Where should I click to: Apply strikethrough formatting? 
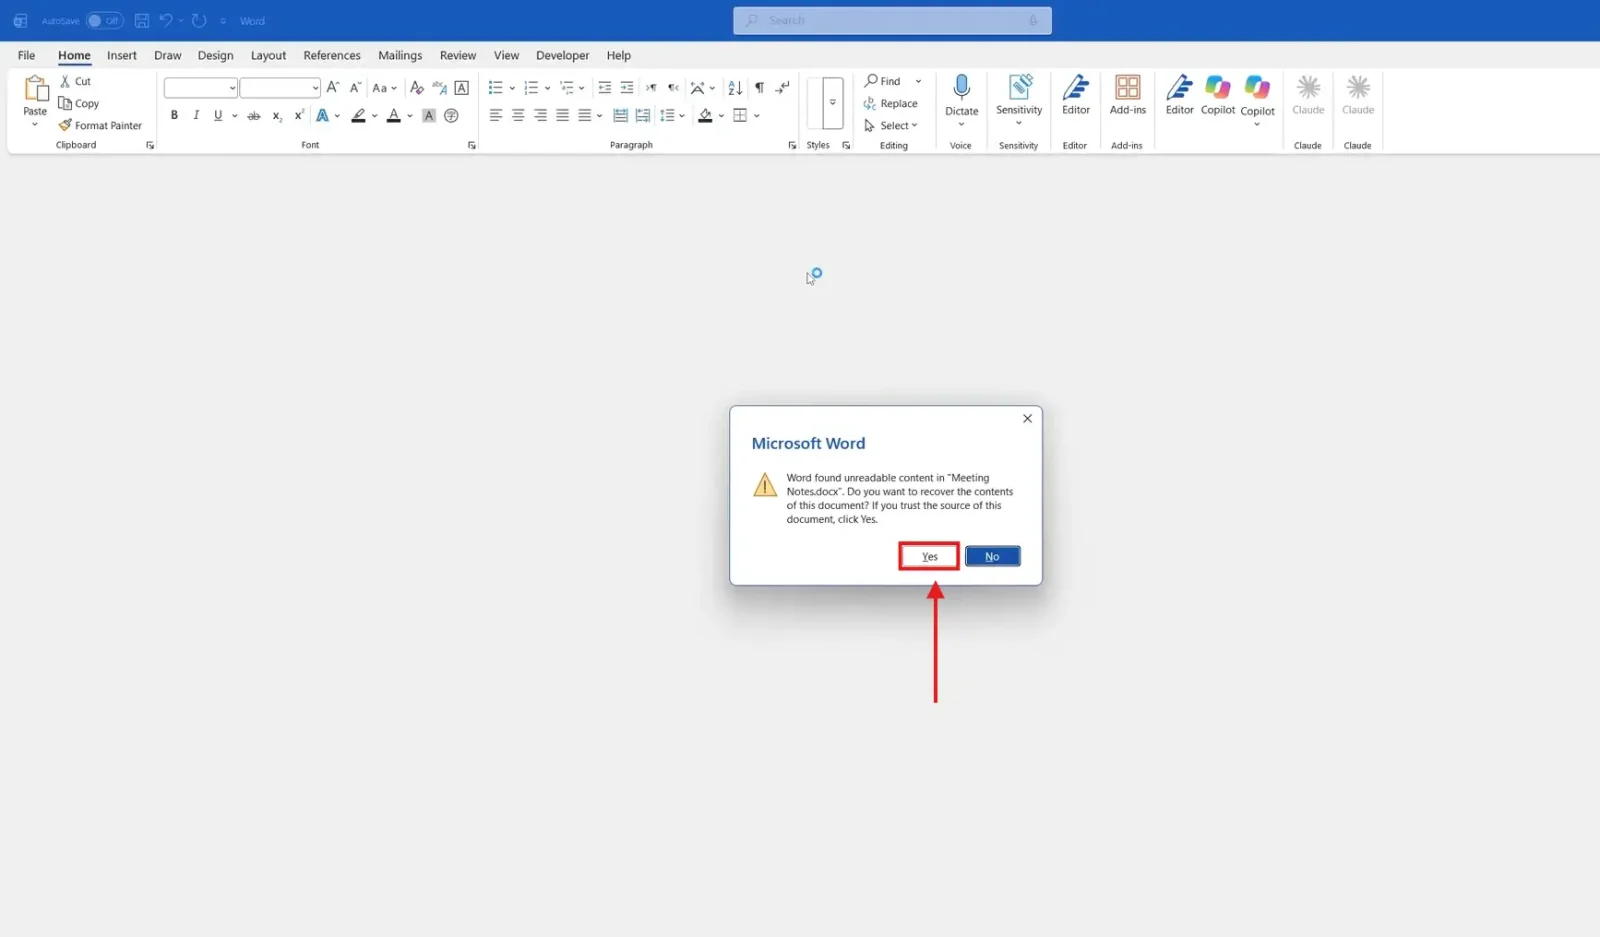tap(254, 116)
